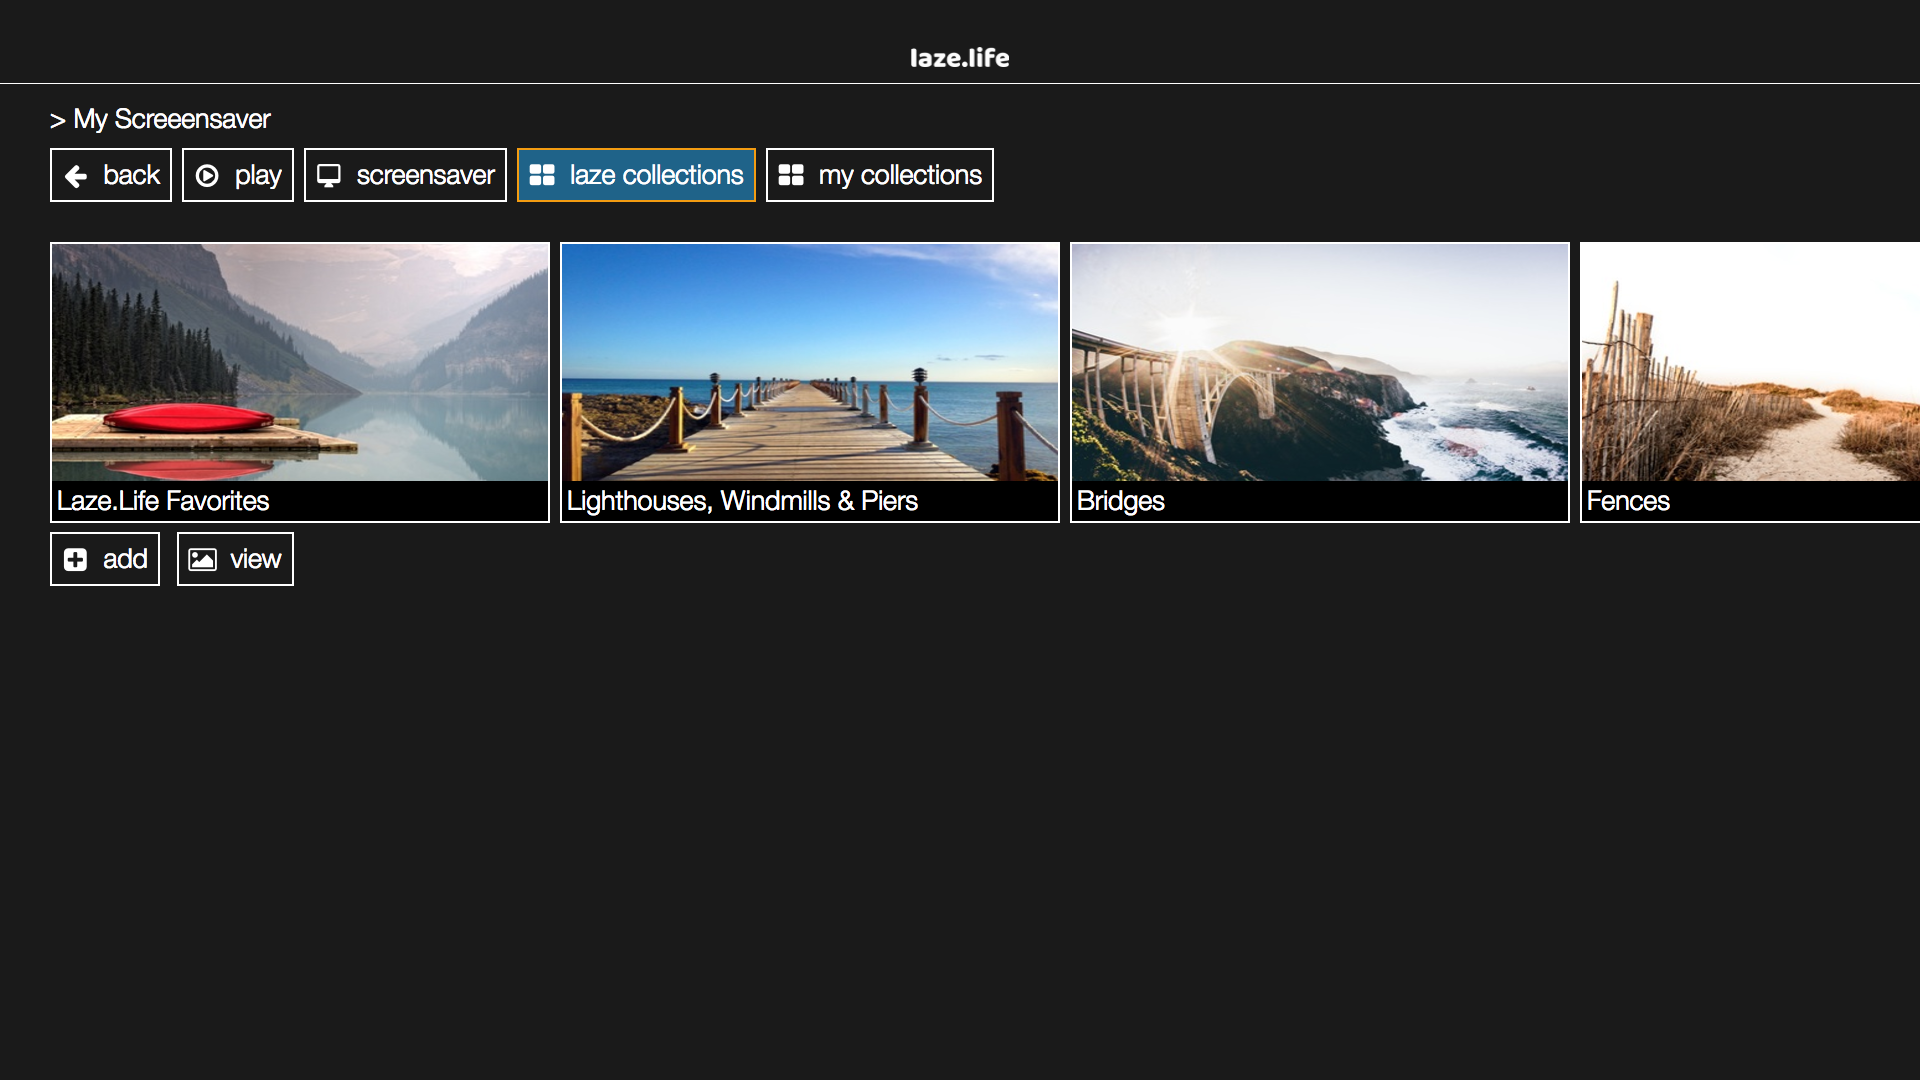This screenshot has height=1080, width=1920.
Task: Click the grid icon beside laze collections
Action: click(x=544, y=175)
